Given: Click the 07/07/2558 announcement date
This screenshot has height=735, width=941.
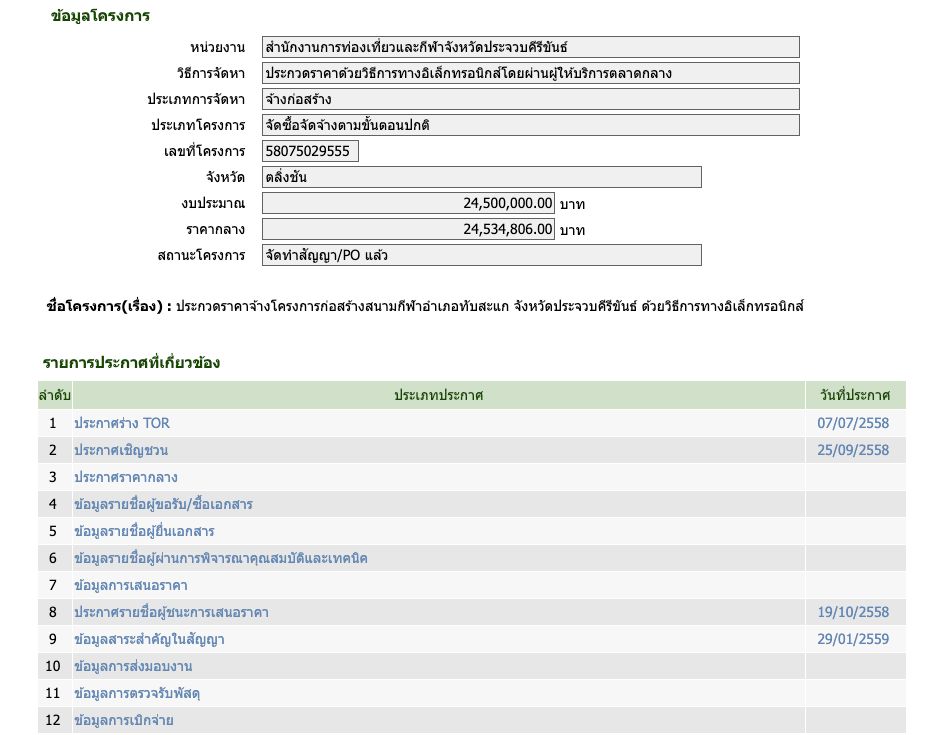Looking at the screenshot, I should pos(853,423).
